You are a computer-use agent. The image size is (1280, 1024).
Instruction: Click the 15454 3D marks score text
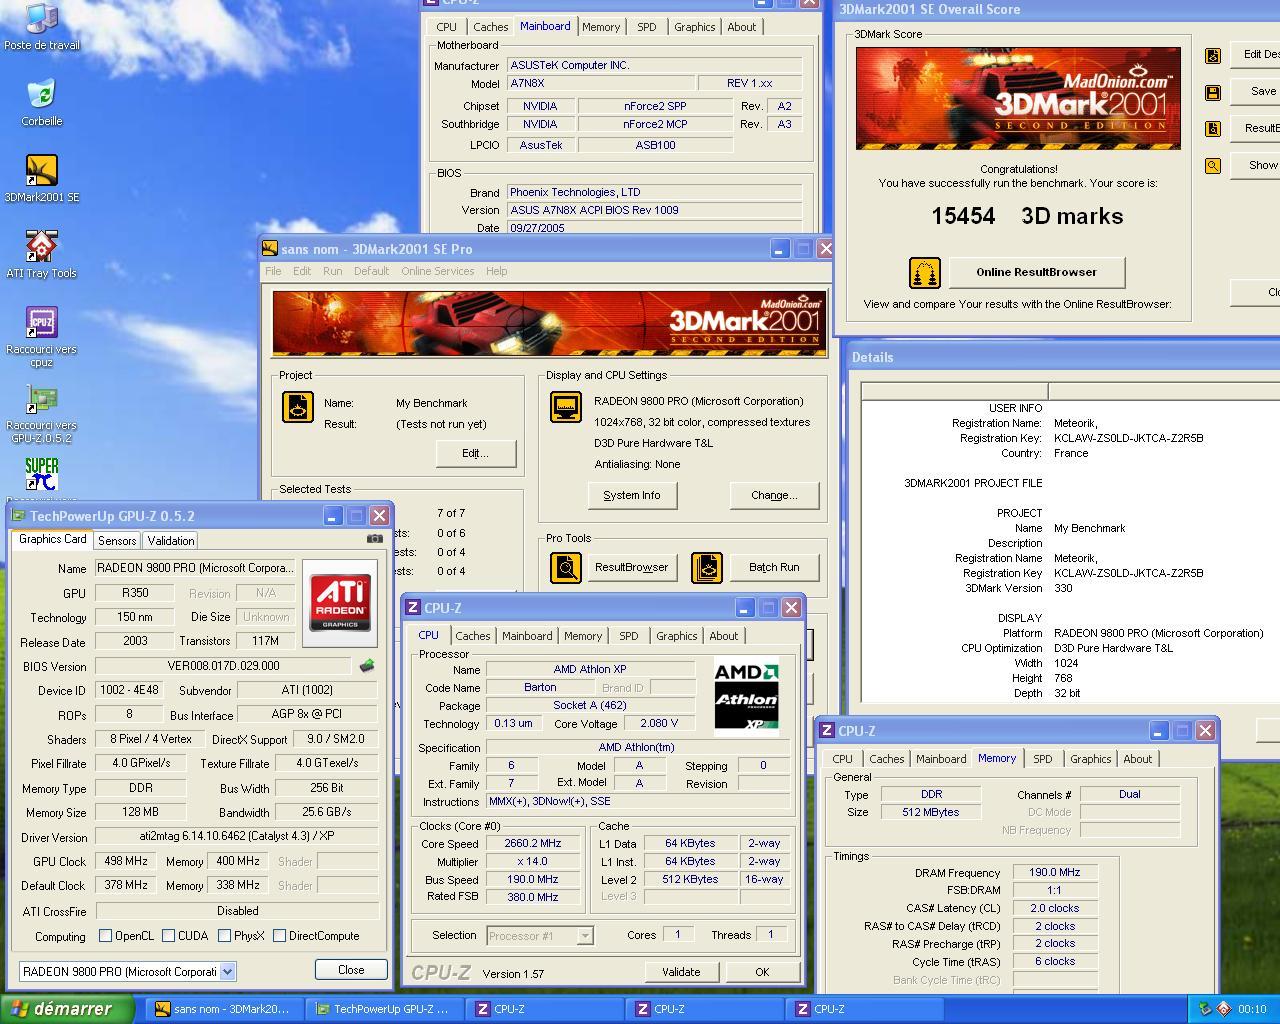[x=1027, y=216]
